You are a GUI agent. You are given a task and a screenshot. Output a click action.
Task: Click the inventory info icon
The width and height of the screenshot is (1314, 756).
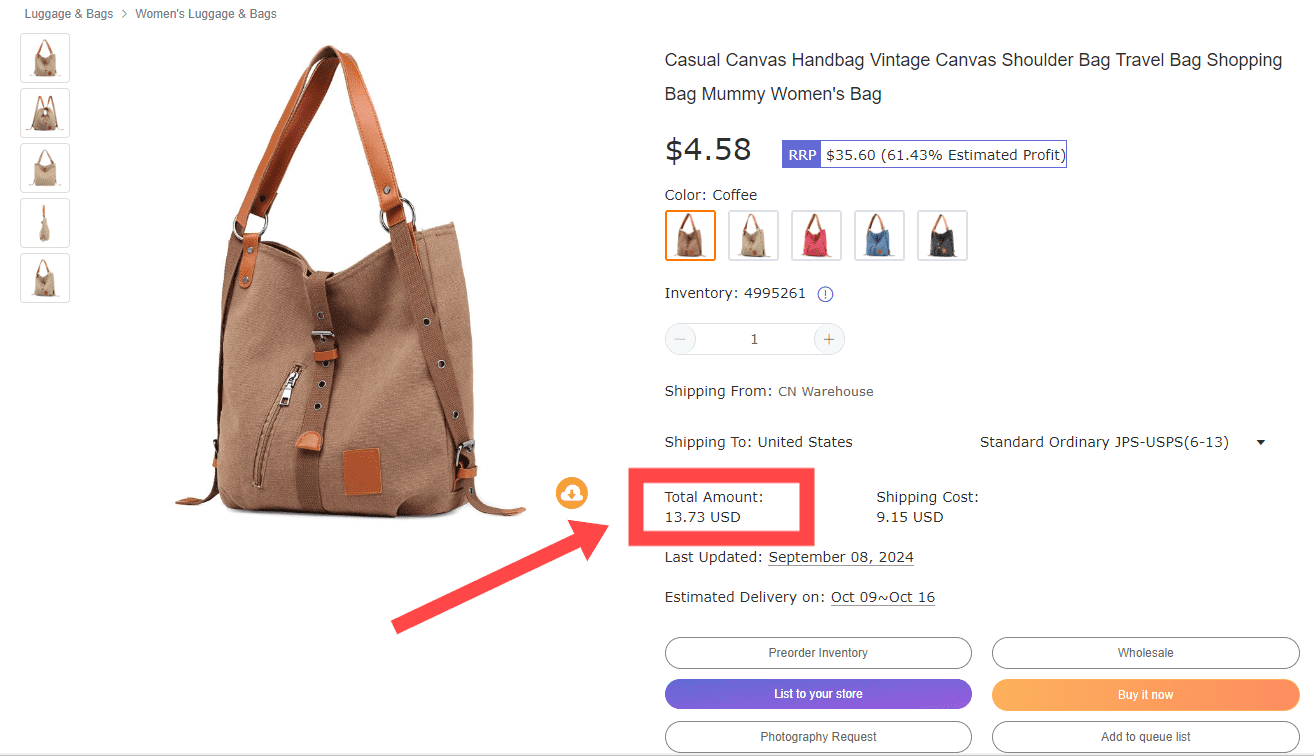tap(825, 294)
